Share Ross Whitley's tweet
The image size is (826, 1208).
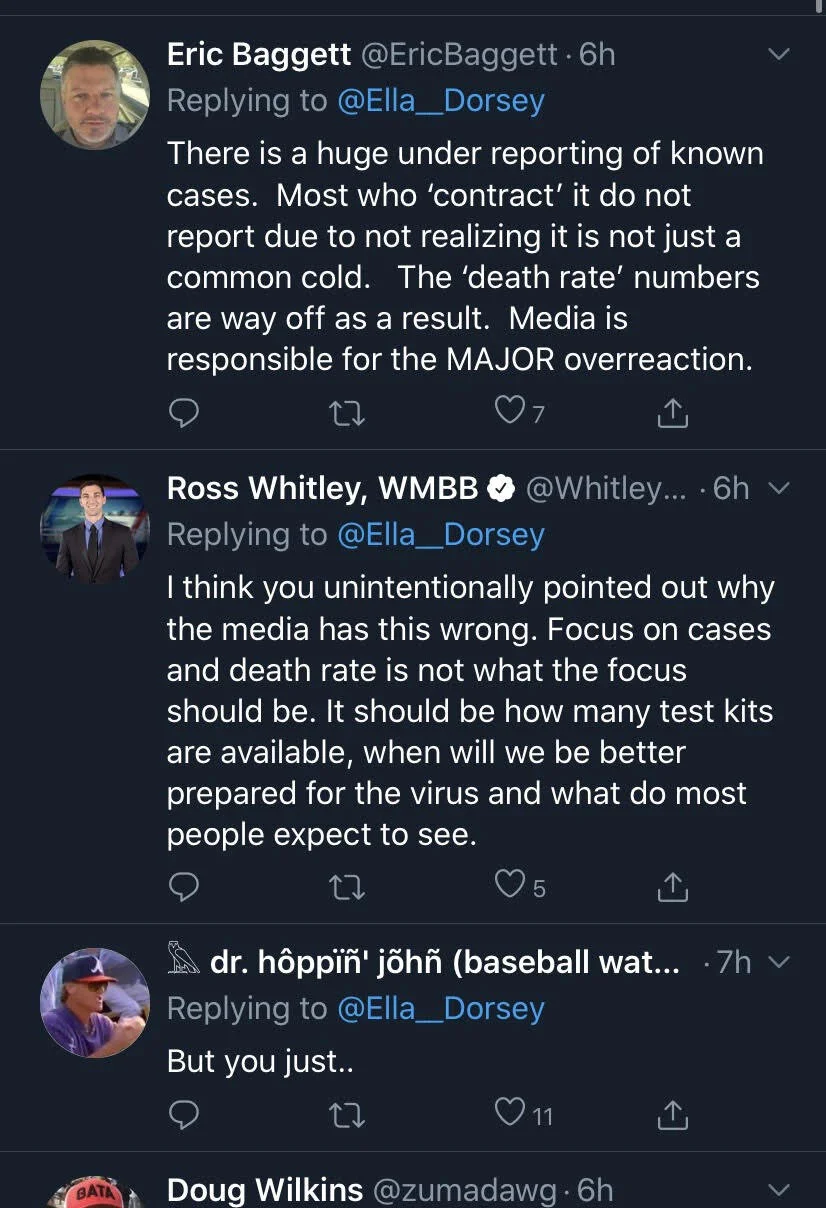pos(673,887)
